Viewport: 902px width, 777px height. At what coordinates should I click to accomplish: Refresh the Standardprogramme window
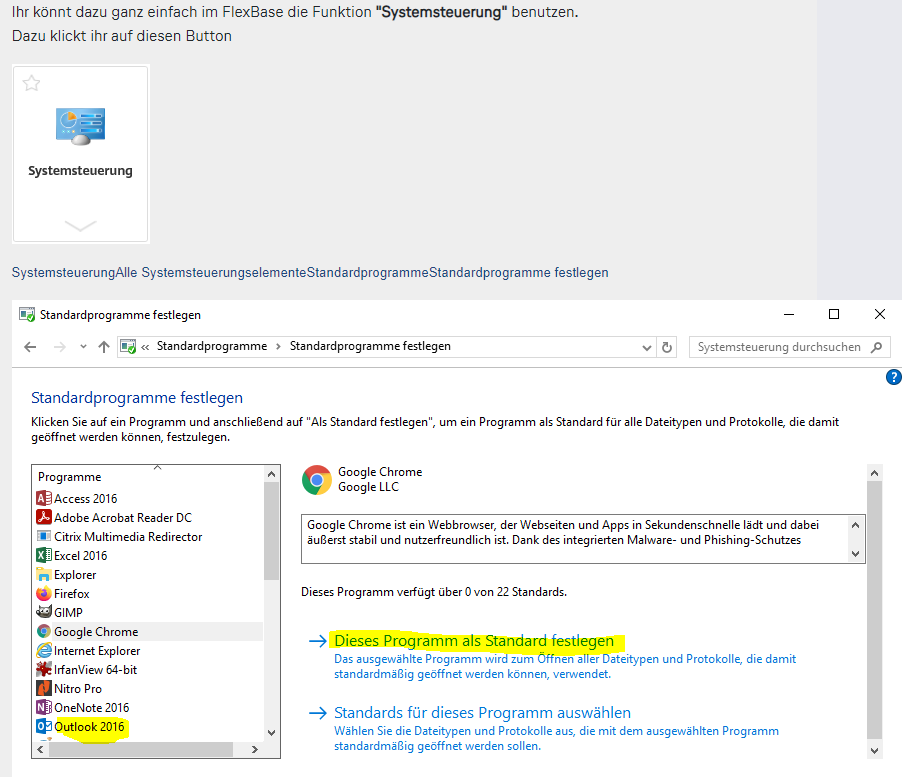[667, 347]
